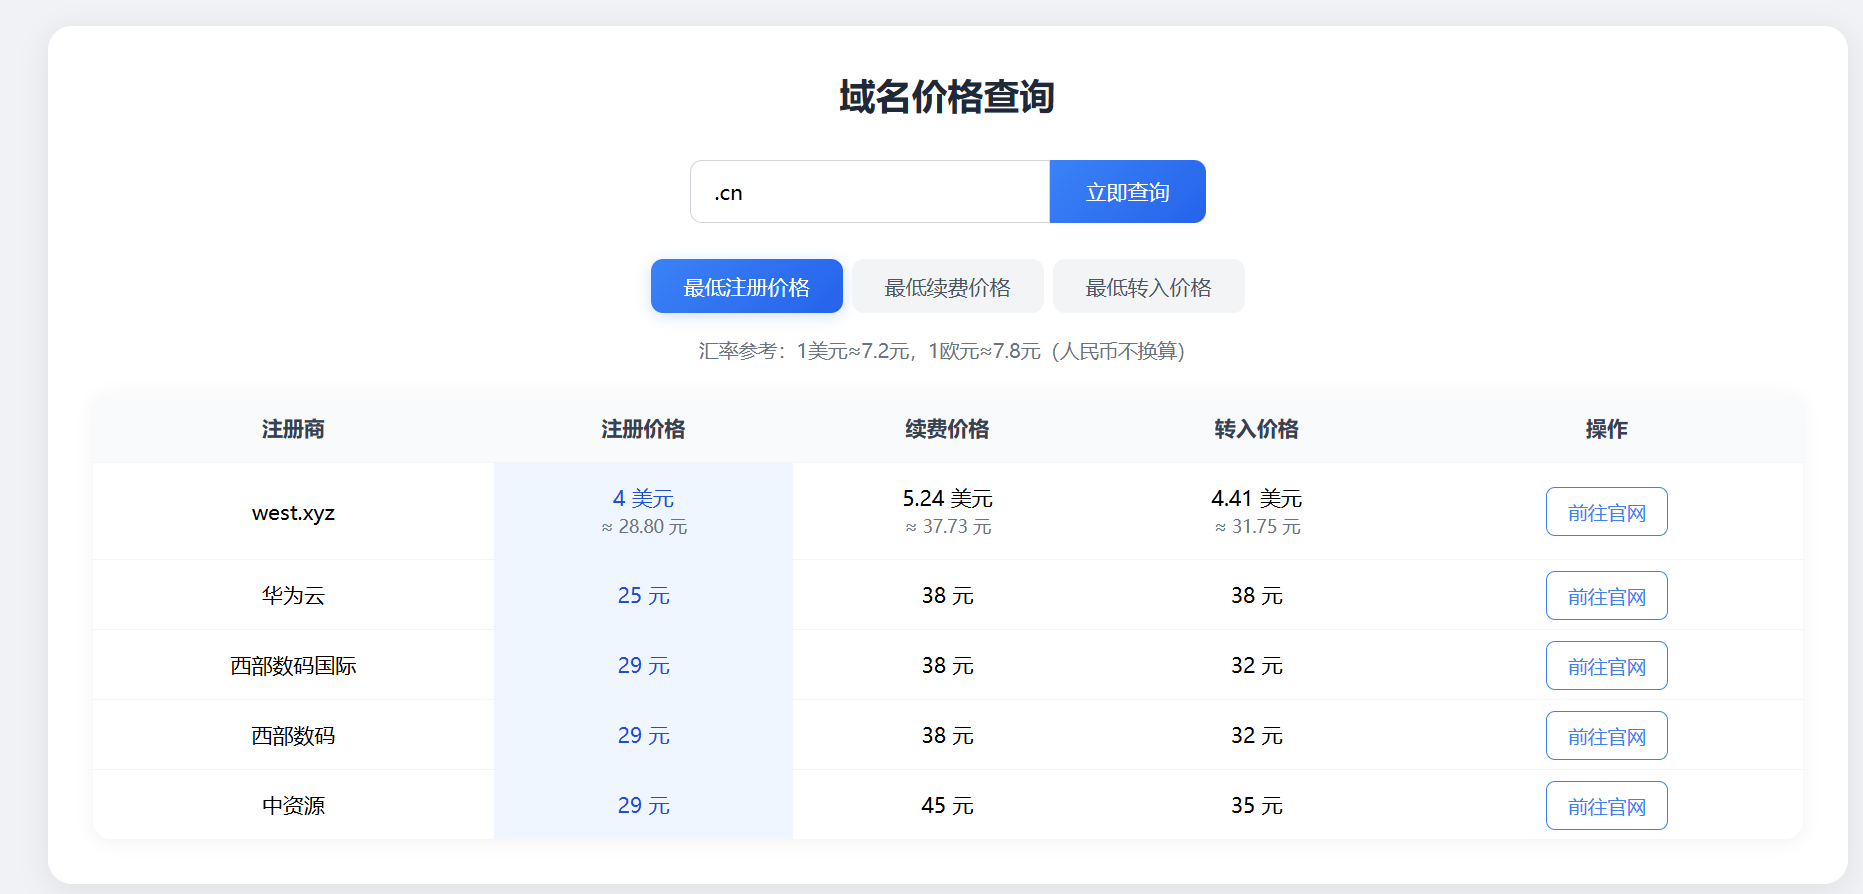Open 前往官网 for 华为云
The width and height of the screenshot is (1863, 894).
click(1606, 596)
